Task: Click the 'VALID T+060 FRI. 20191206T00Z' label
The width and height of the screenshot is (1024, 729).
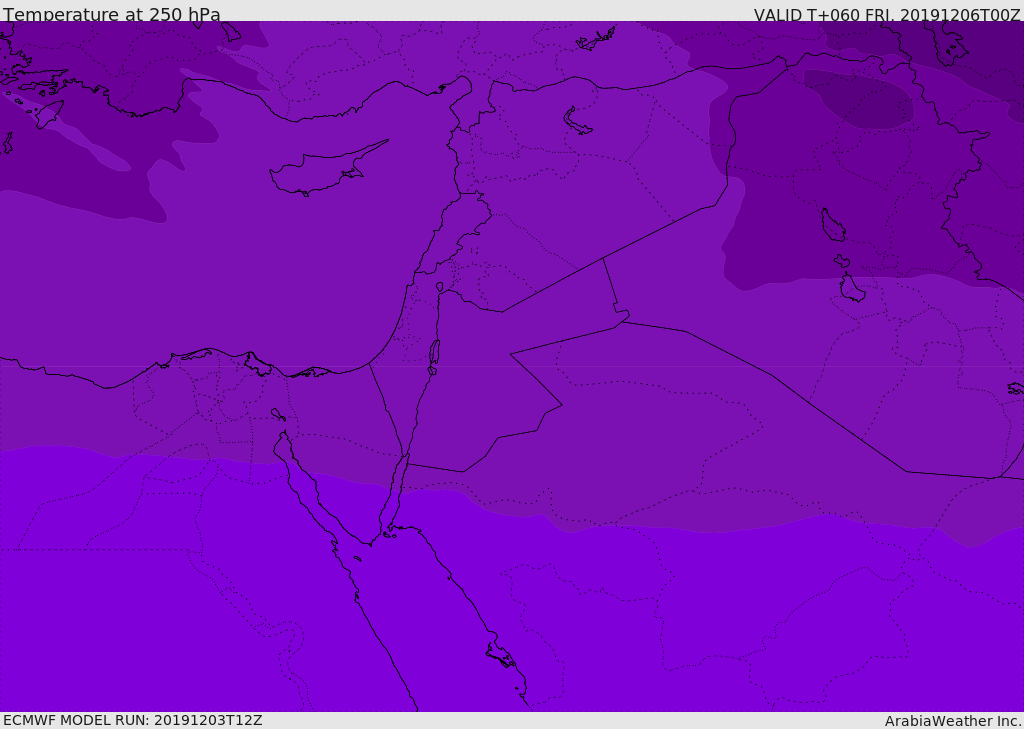Action: click(886, 14)
